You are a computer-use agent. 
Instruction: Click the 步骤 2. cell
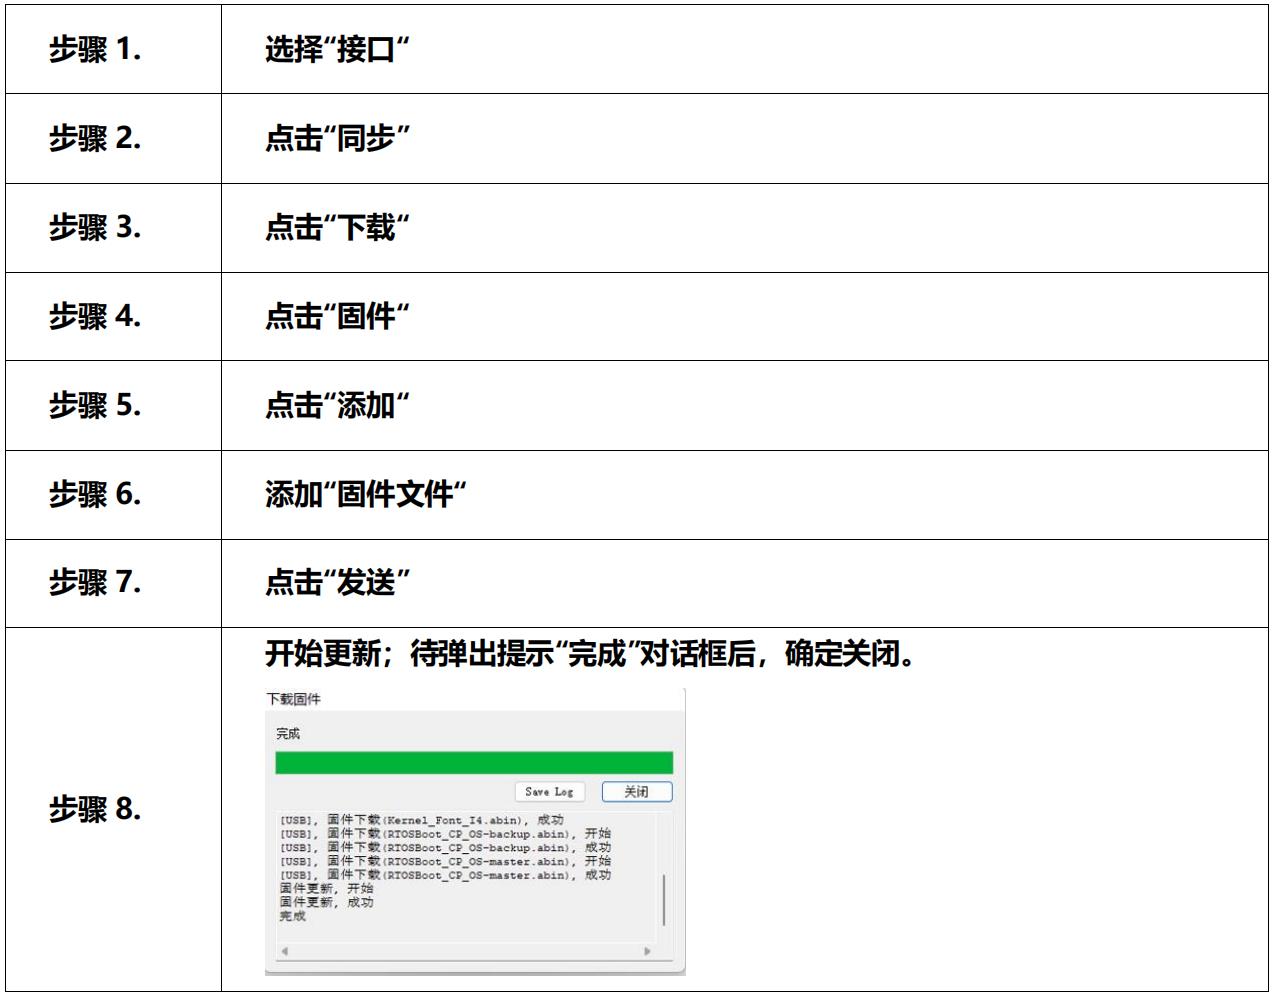113,138
